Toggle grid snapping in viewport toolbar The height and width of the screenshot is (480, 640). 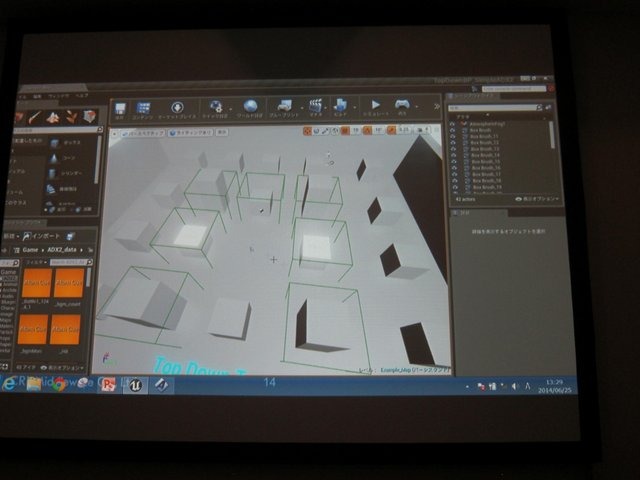(x=345, y=130)
